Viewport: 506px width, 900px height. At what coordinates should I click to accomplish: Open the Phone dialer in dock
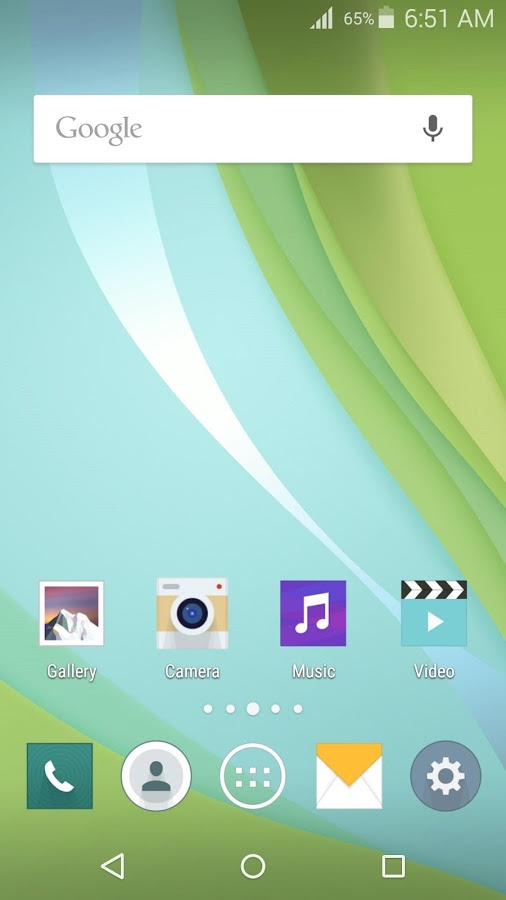pyautogui.click(x=60, y=776)
